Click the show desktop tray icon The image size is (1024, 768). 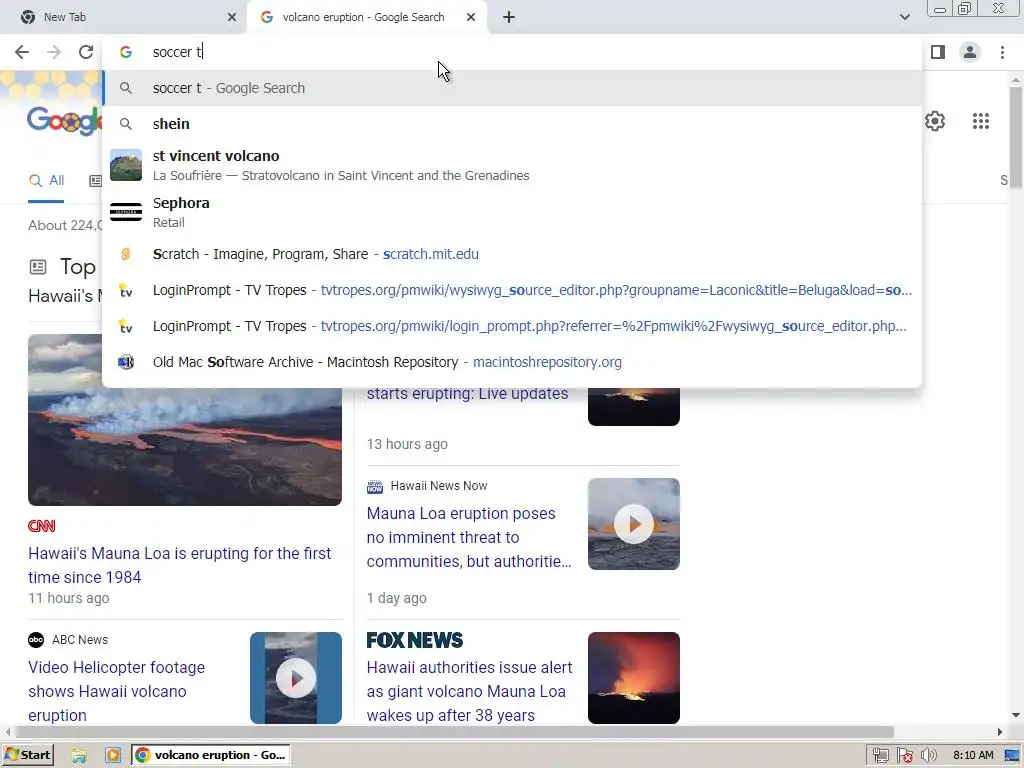pyautogui.click(x=1012, y=756)
